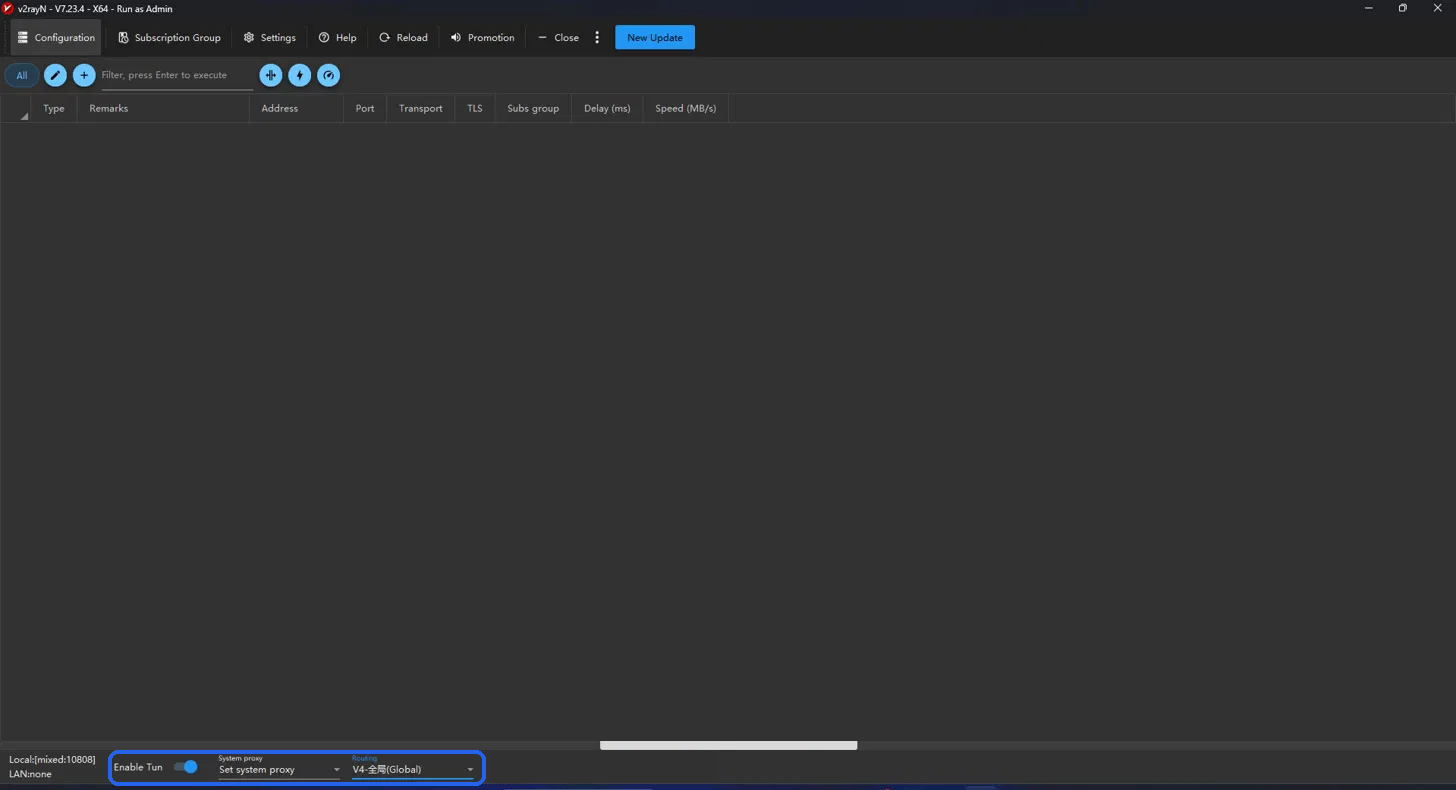The image size is (1456, 790).
Task: Sort by the Transport column header
Action: [x=420, y=108]
